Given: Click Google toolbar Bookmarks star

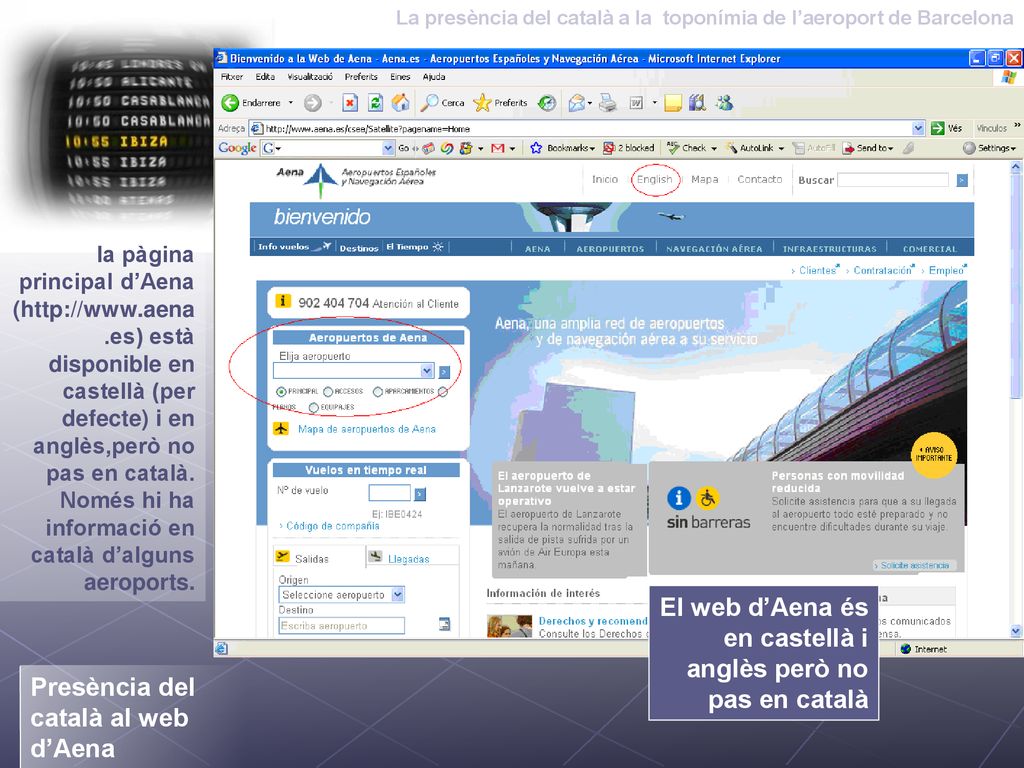Looking at the screenshot, I should coord(536,148).
